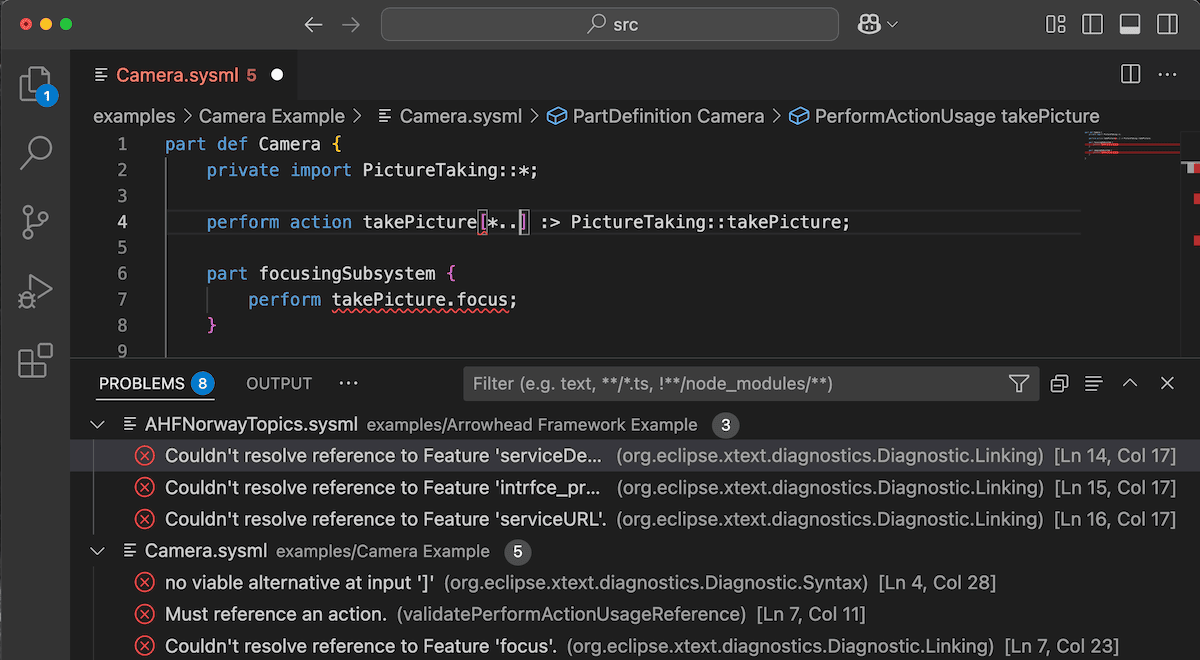This screenshot has height=660, width=1200.
Task: Go back using the left arrow
Action: [x=314, y=24]
